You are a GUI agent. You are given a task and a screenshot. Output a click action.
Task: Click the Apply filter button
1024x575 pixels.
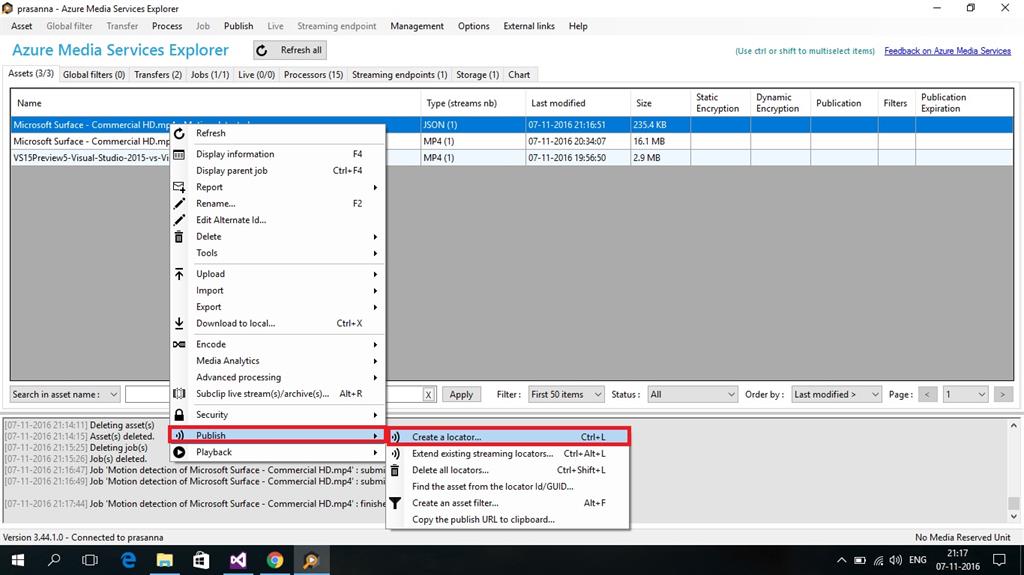click(461, 394)
